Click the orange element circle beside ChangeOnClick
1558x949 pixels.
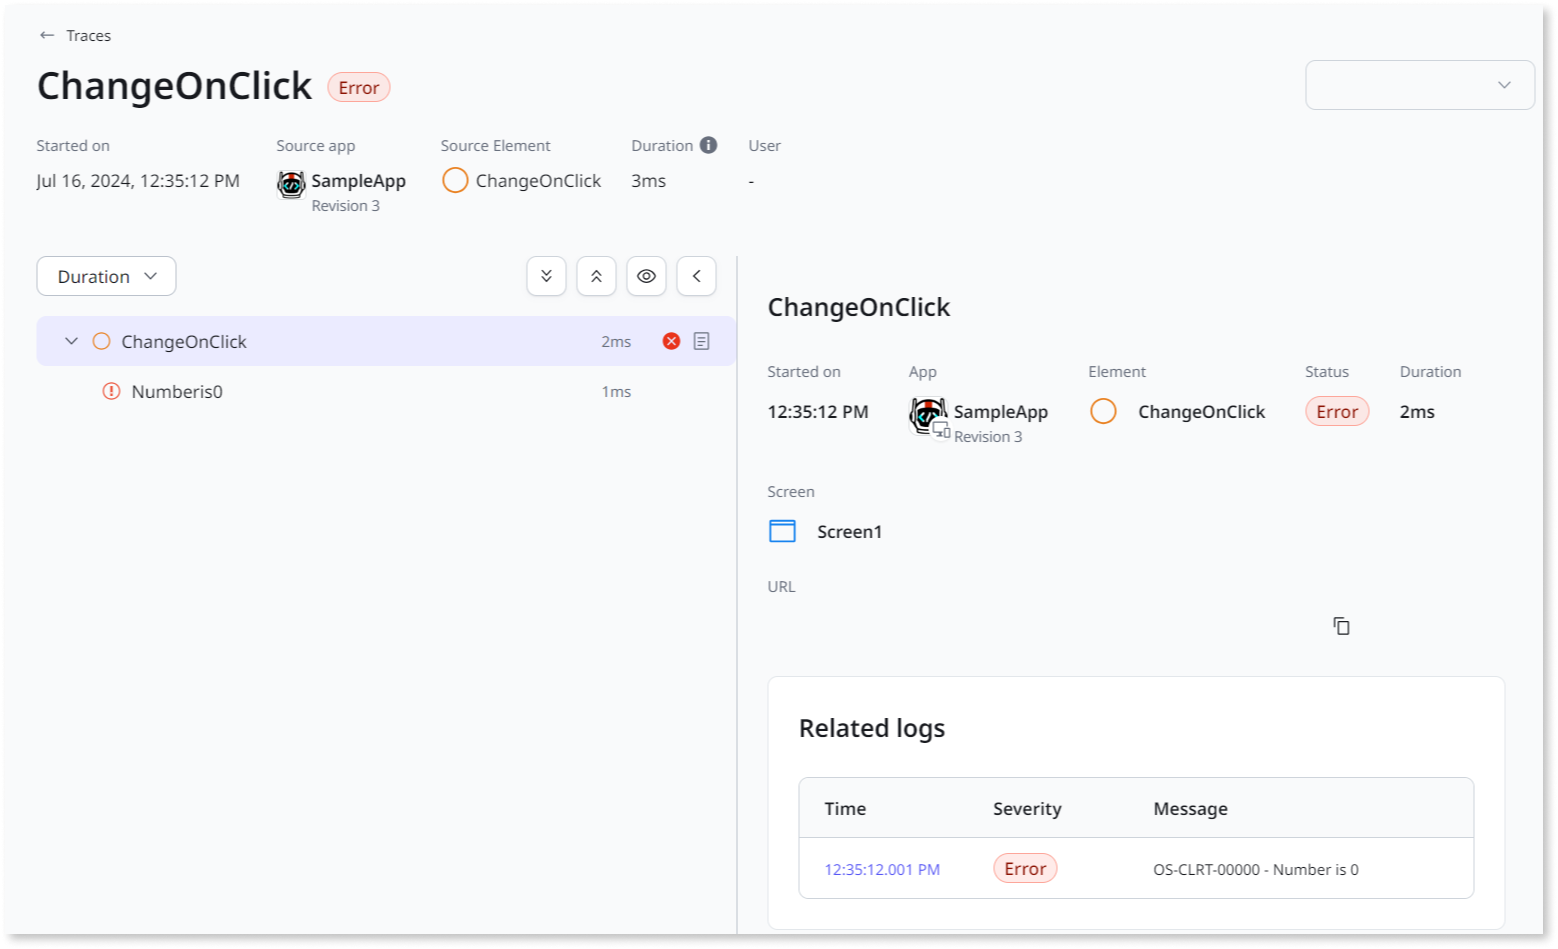click(101, 341)
